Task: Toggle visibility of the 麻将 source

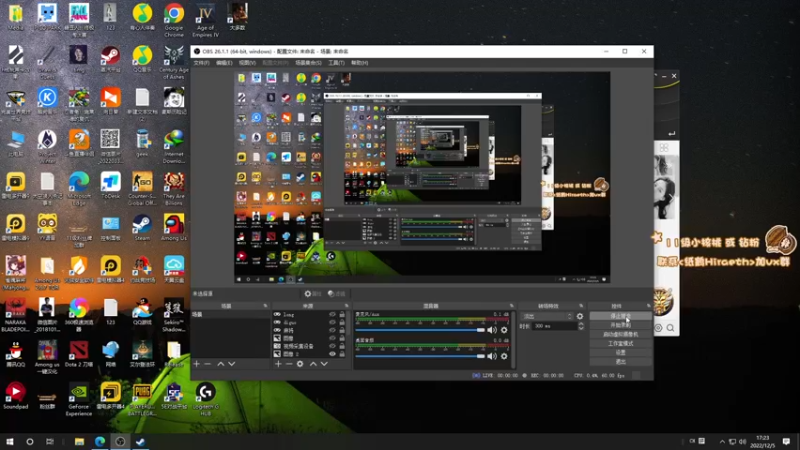Action: point(332,330)
